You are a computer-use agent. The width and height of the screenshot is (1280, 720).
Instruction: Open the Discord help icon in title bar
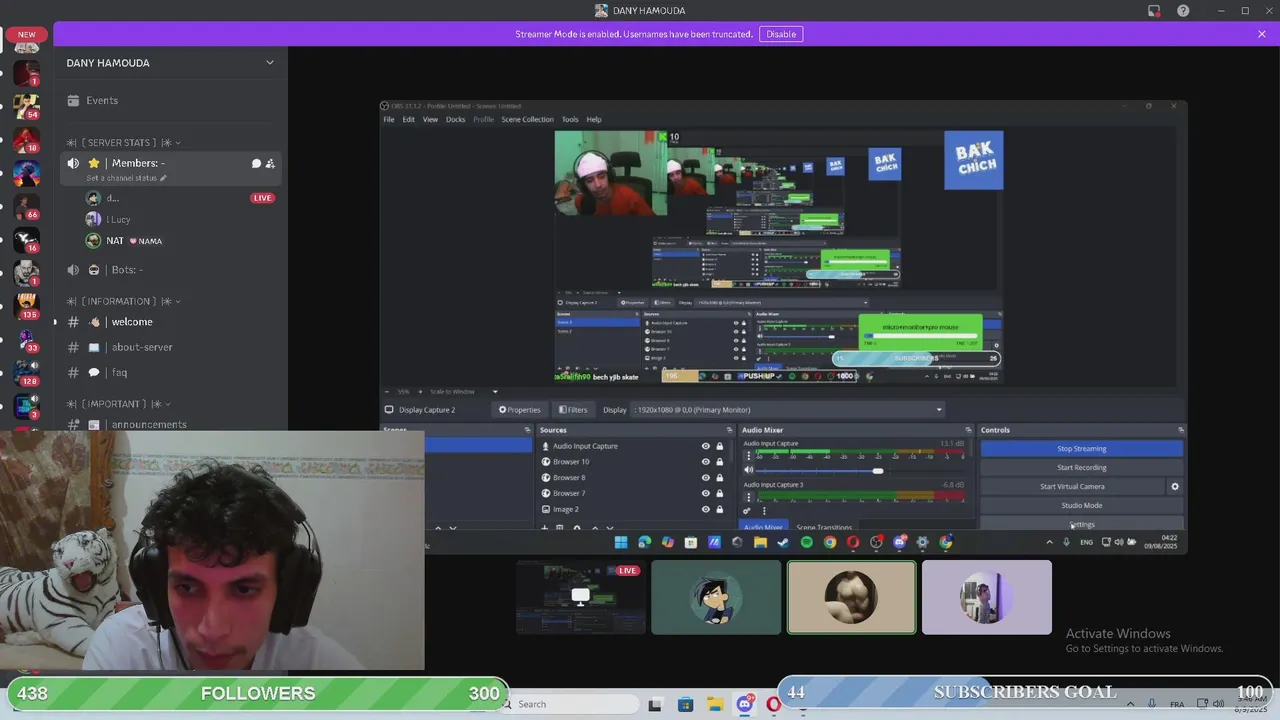[x=1184, y=11]
